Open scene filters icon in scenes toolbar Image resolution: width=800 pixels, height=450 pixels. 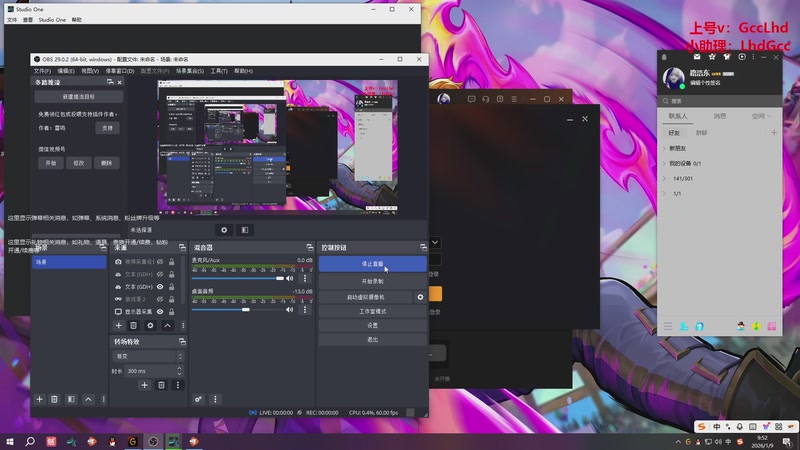(71, 399)
